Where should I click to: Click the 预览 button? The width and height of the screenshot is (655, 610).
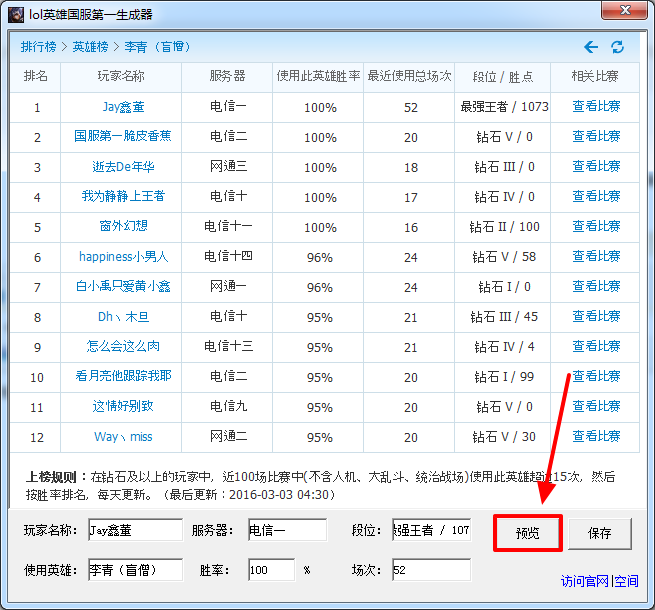pyautogui.click(x=527, y=533)
